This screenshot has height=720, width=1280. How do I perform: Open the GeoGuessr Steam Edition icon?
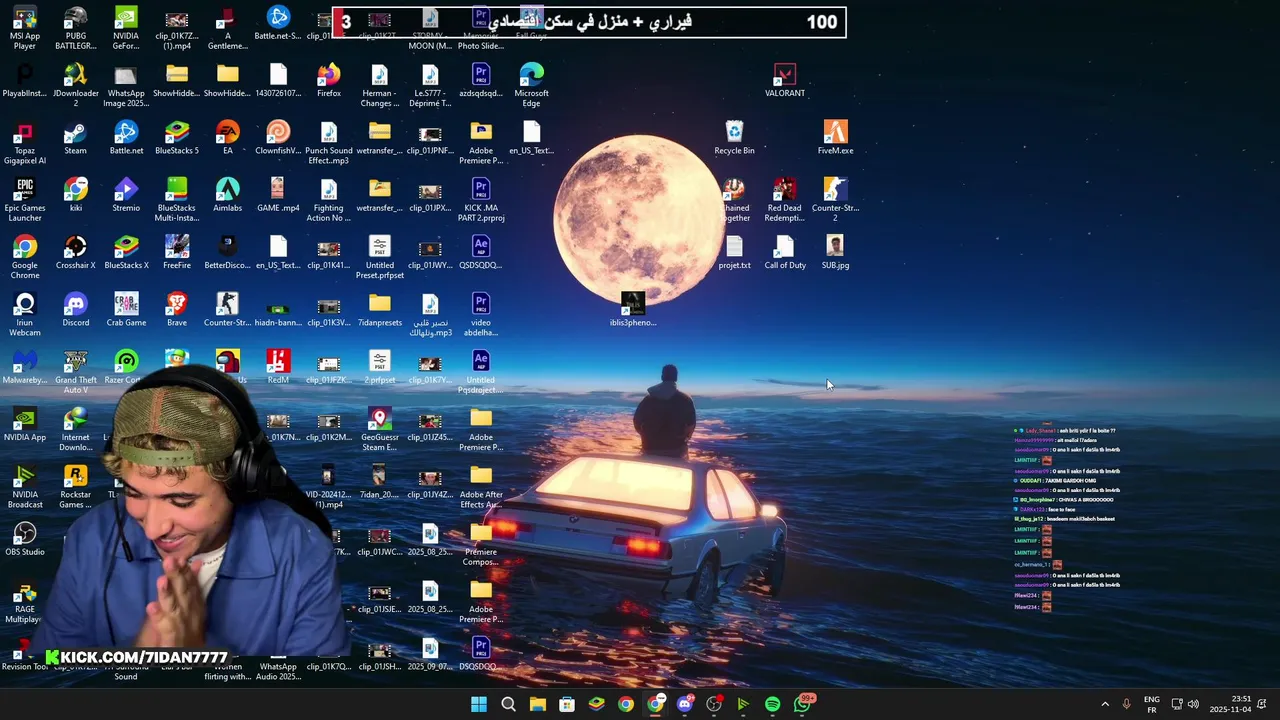coord(380,429)
